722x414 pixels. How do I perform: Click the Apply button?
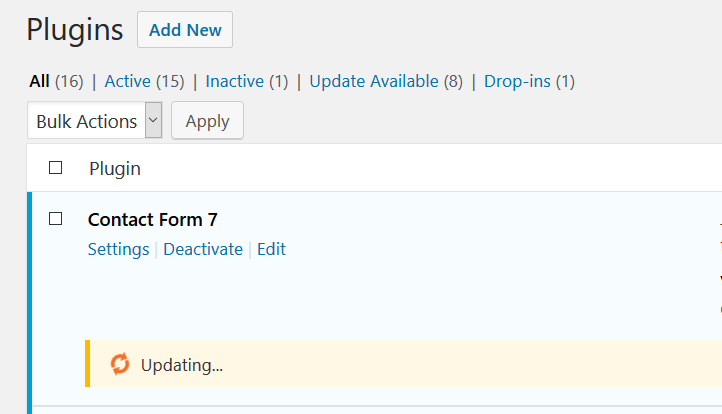207,121
